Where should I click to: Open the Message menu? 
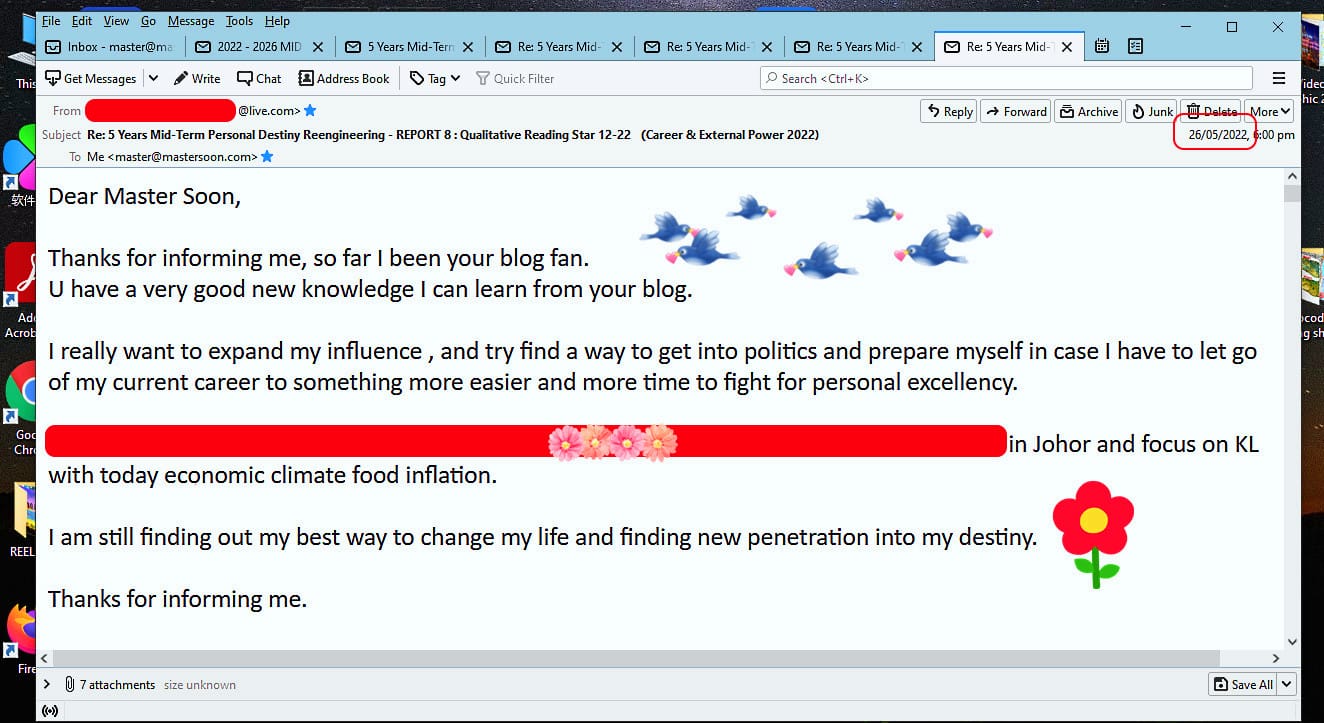(x=190, y=20)
